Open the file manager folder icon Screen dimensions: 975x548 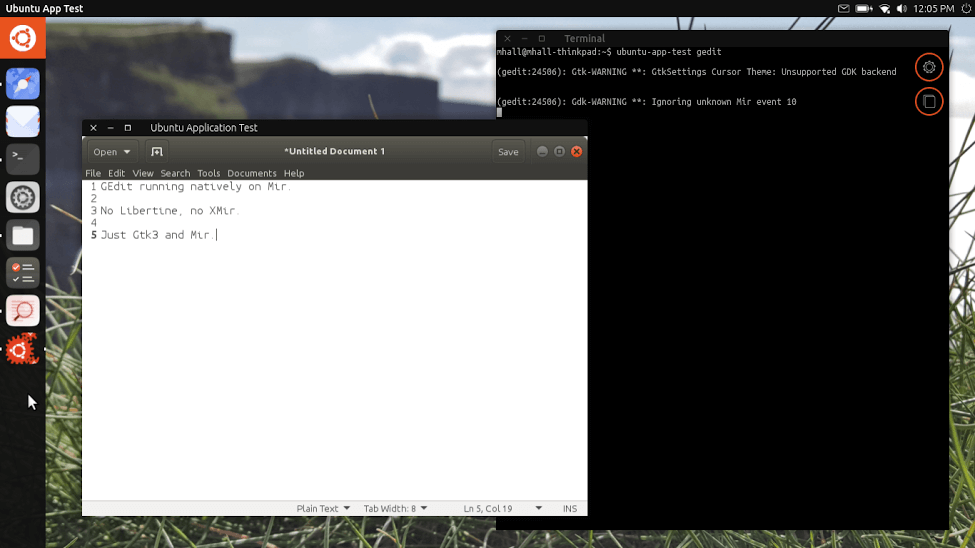tap(22, 235)
